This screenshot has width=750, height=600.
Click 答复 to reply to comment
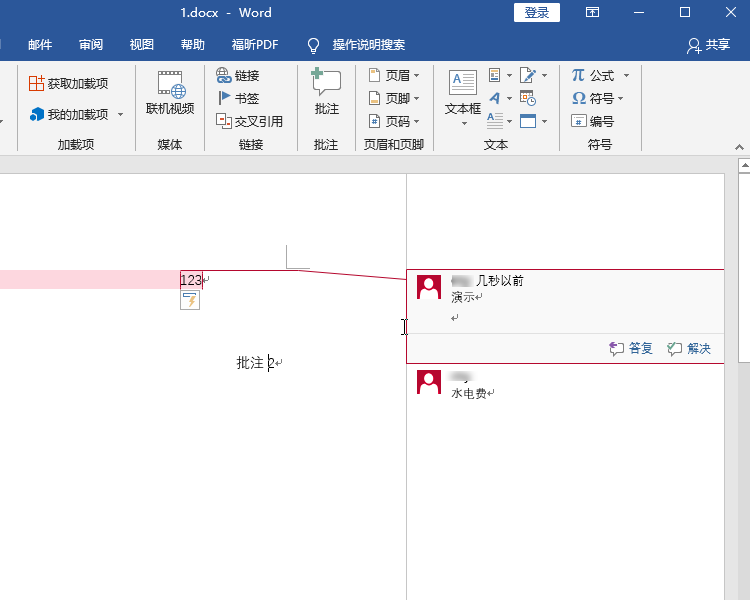pyautogui.click(x=631, y=348)
